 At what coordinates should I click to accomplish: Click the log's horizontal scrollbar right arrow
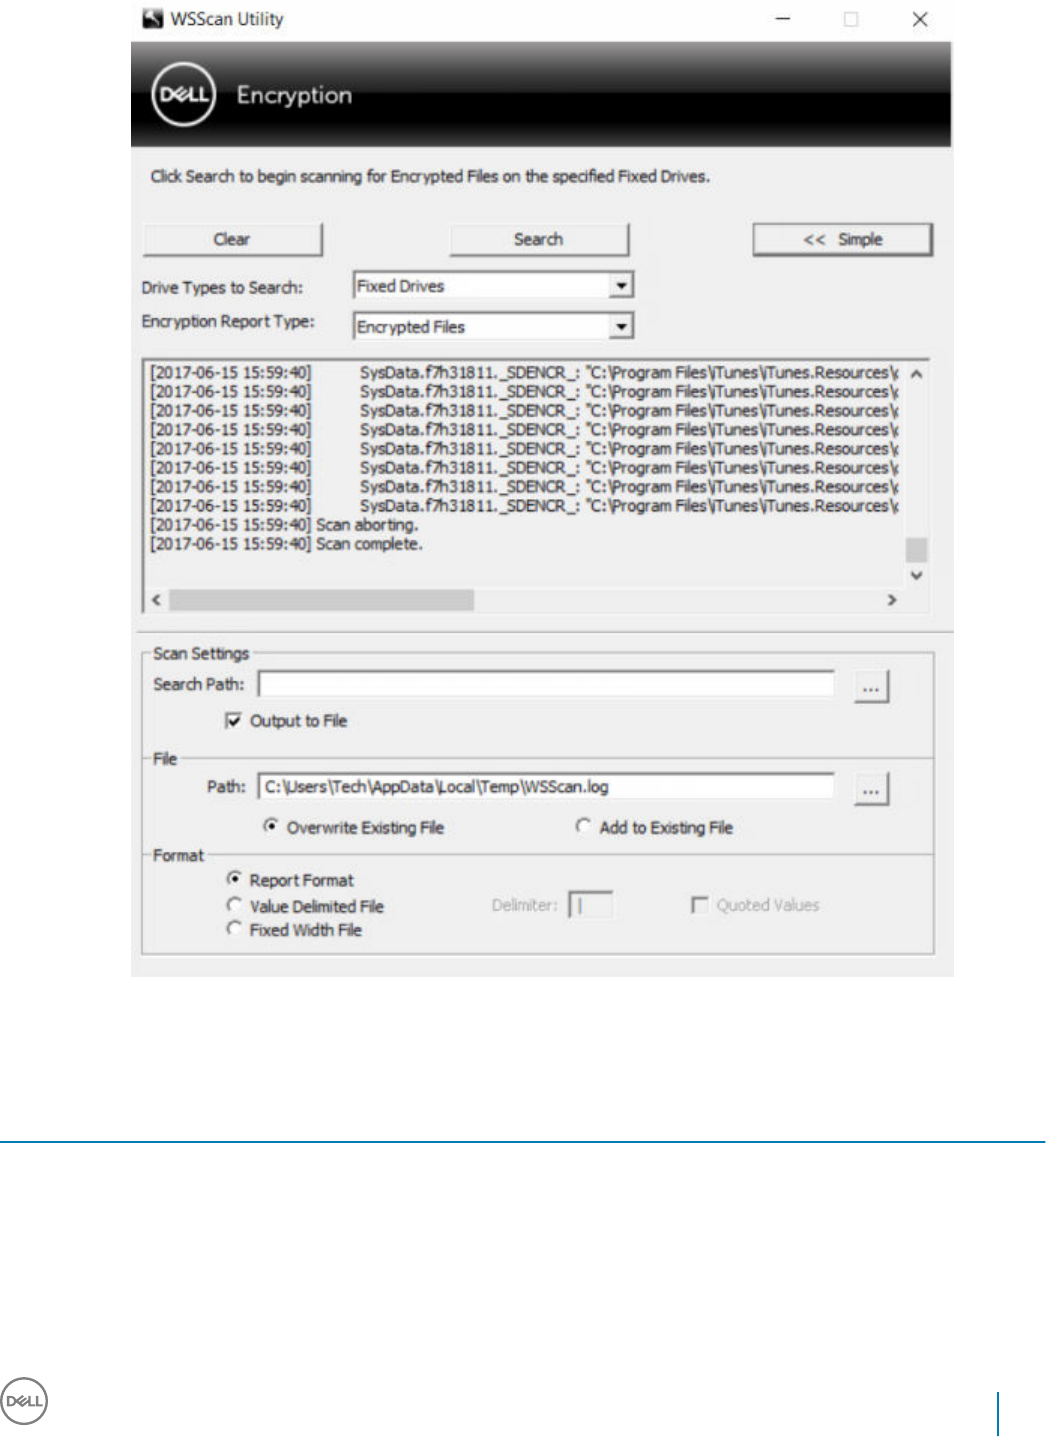[892, 600]
